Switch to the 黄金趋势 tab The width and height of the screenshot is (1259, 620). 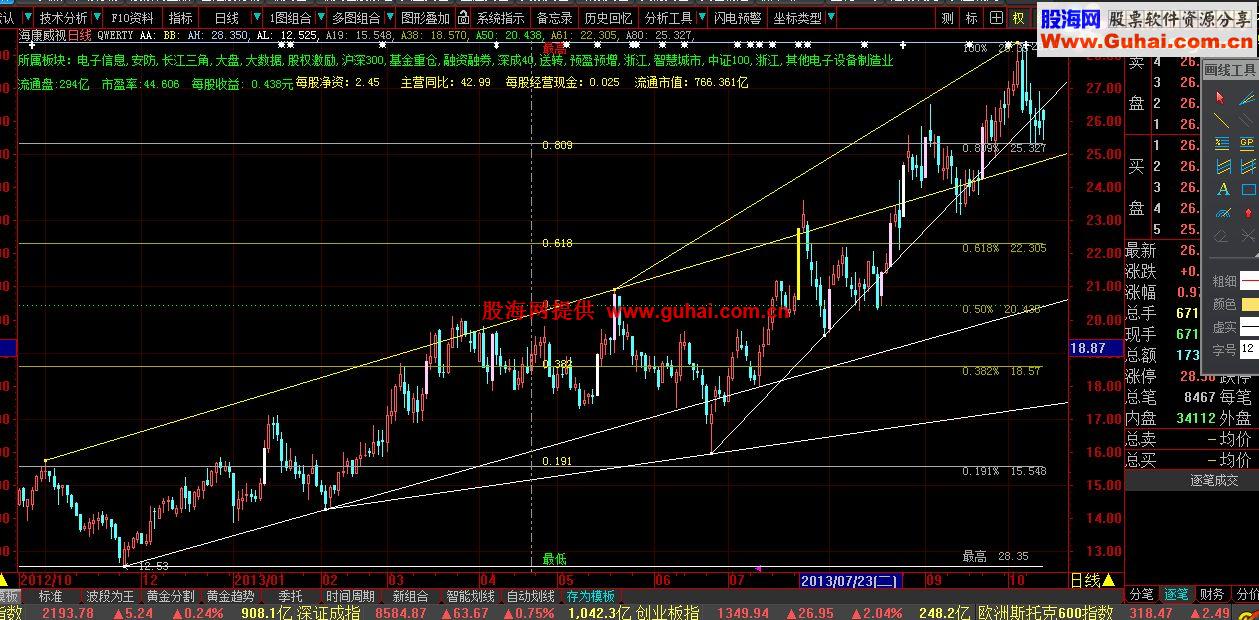230,596
